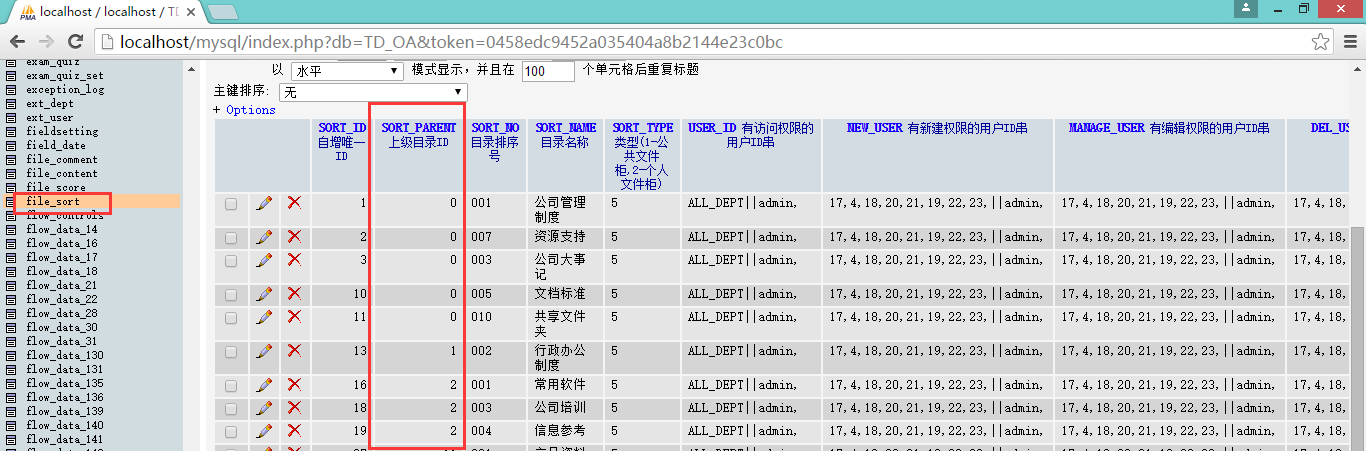Sort by the SORT_PARENT column header
Screen dimensions: 1366x451
(418, 128)
